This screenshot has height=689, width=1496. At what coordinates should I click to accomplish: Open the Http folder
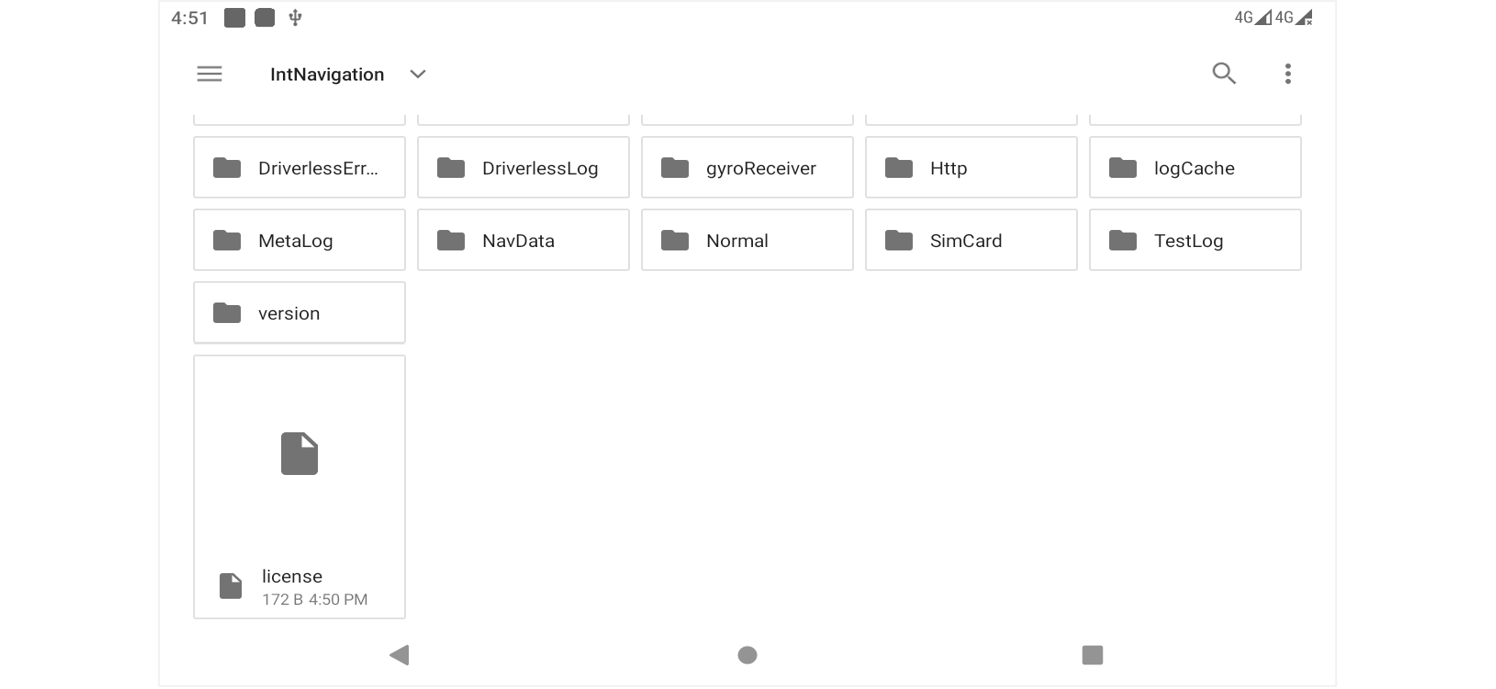click(971, 168)
